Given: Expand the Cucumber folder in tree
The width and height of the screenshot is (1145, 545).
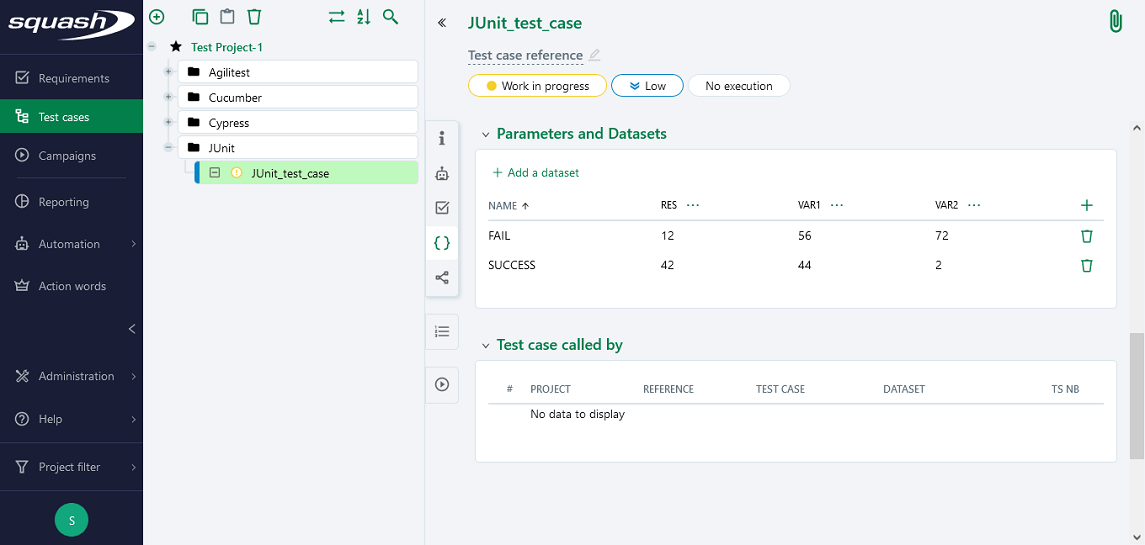Looking at the screenshot, I should tap(168, 98).
